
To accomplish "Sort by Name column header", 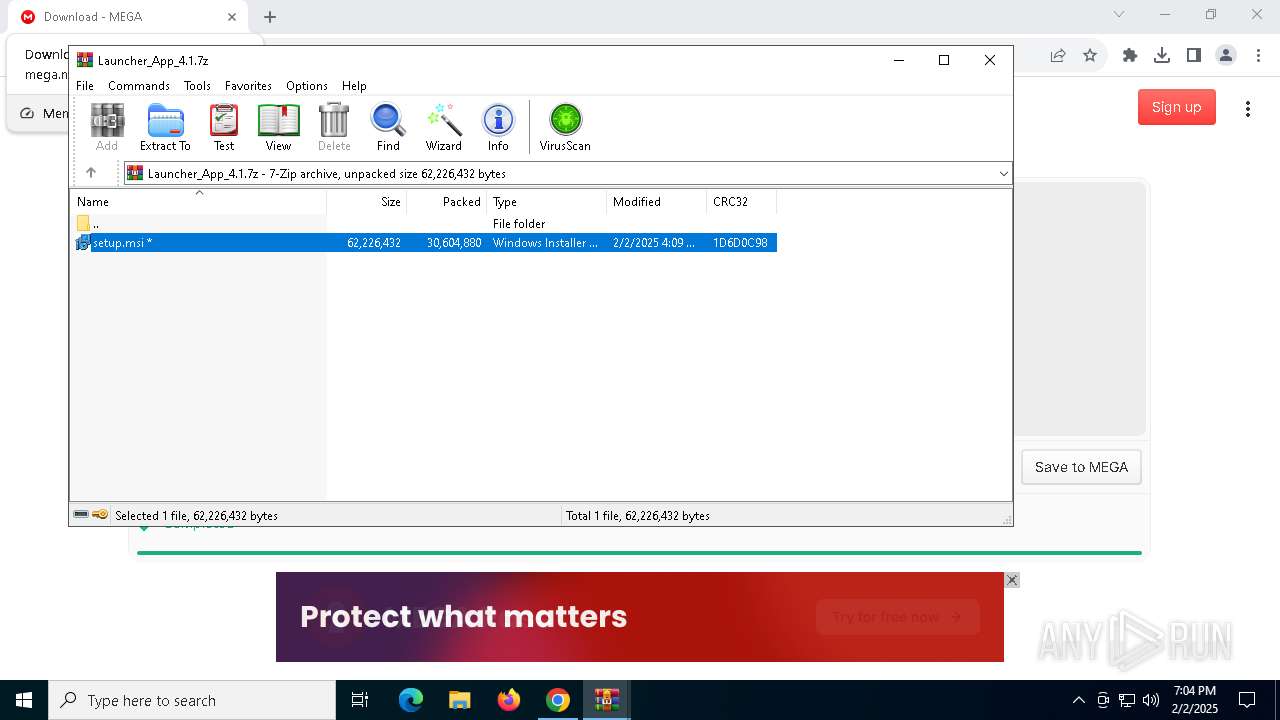I will pyautogui.click(x=199, y=201).
